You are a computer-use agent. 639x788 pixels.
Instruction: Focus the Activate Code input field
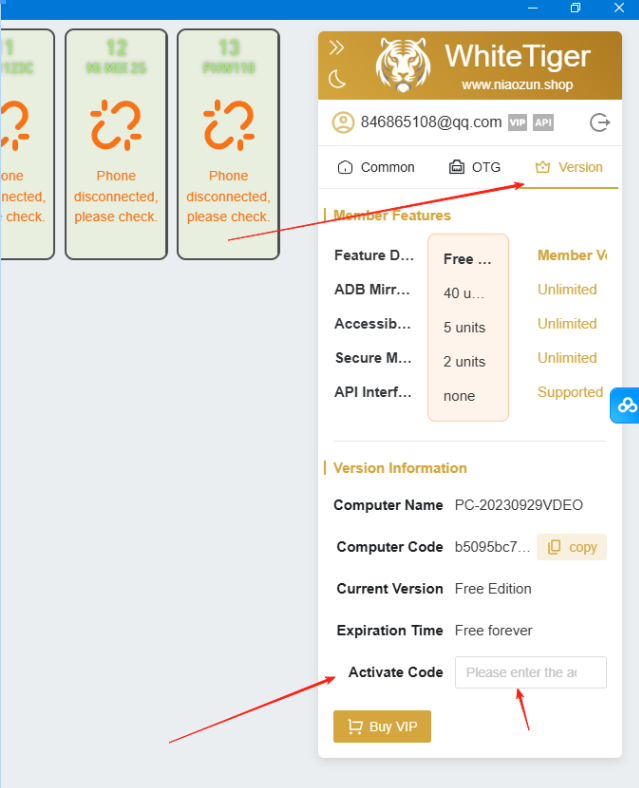(x=530, y=672)
